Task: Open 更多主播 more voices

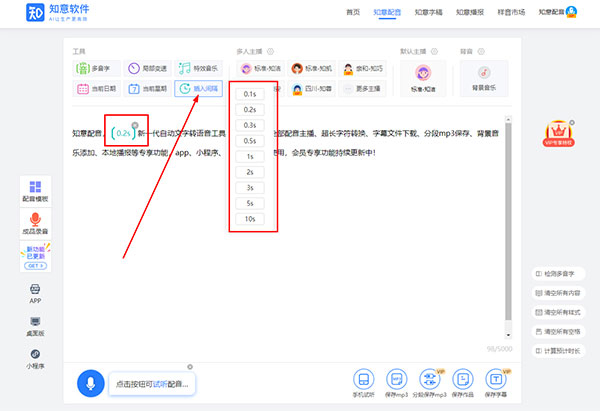Action: tap(362, 89)
